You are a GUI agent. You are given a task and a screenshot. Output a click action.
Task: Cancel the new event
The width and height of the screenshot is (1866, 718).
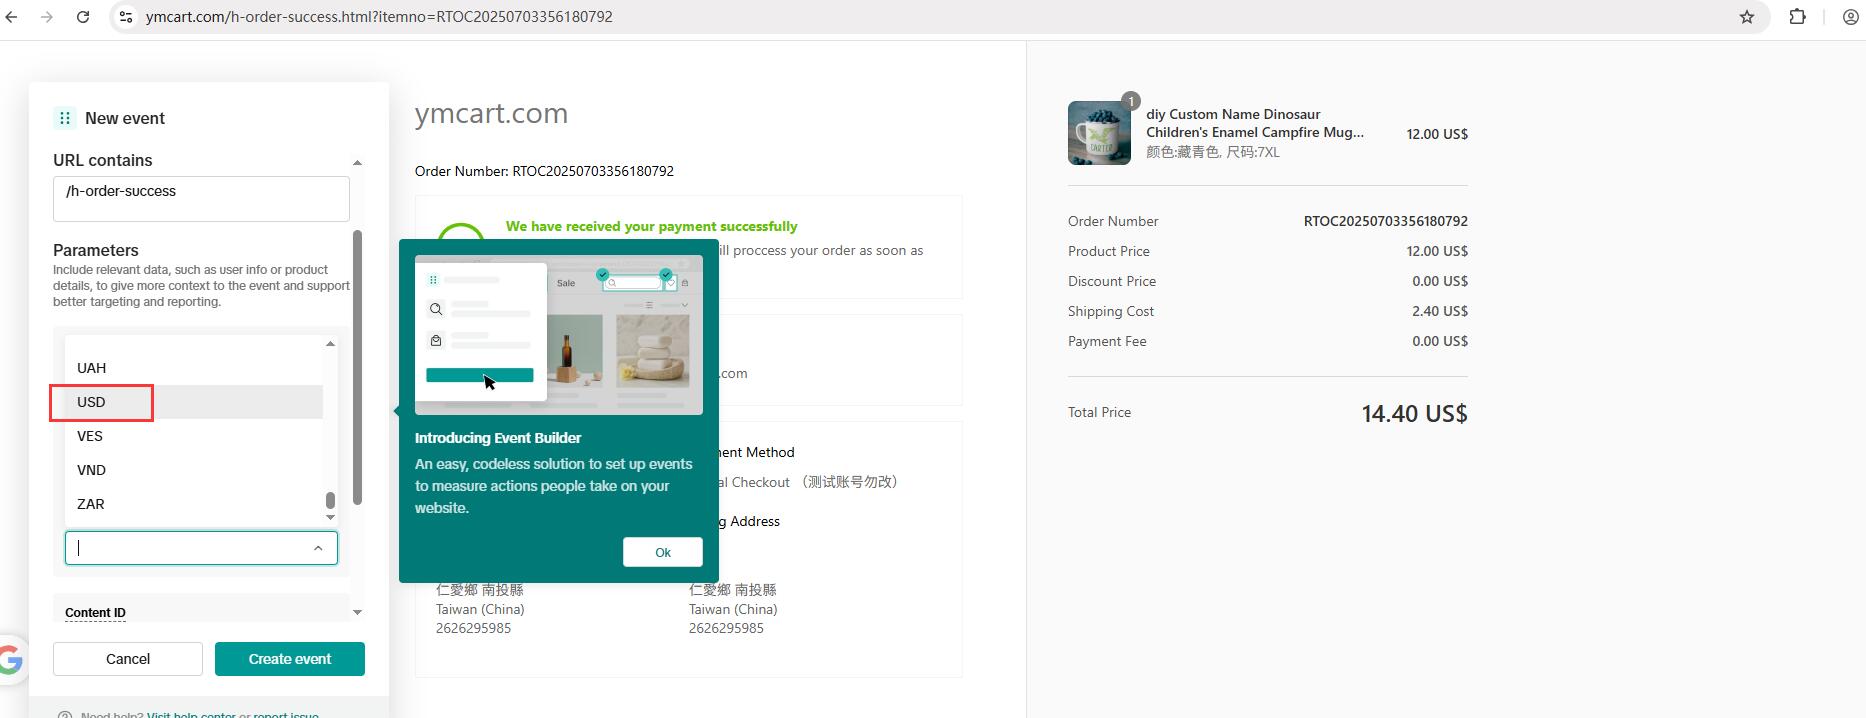click(128, 659)
